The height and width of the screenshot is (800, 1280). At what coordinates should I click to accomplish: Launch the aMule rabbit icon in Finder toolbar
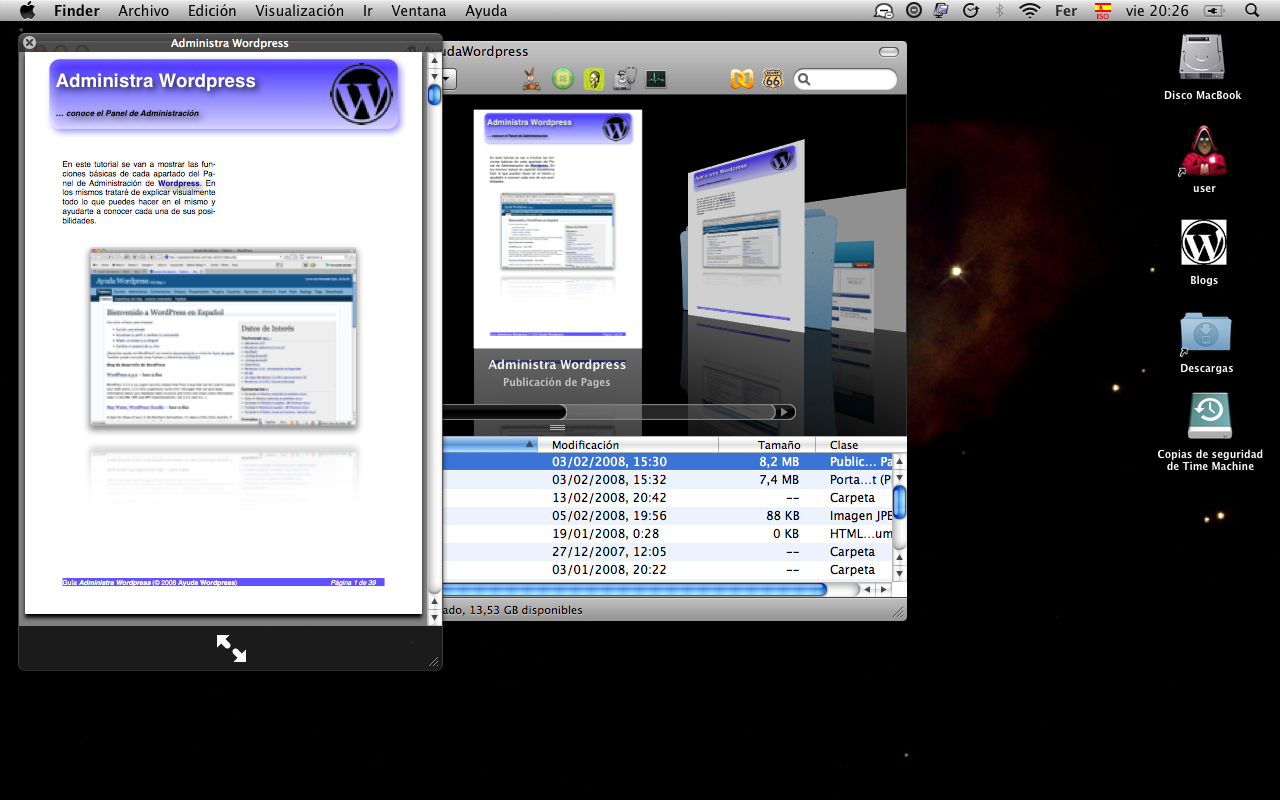533,79
